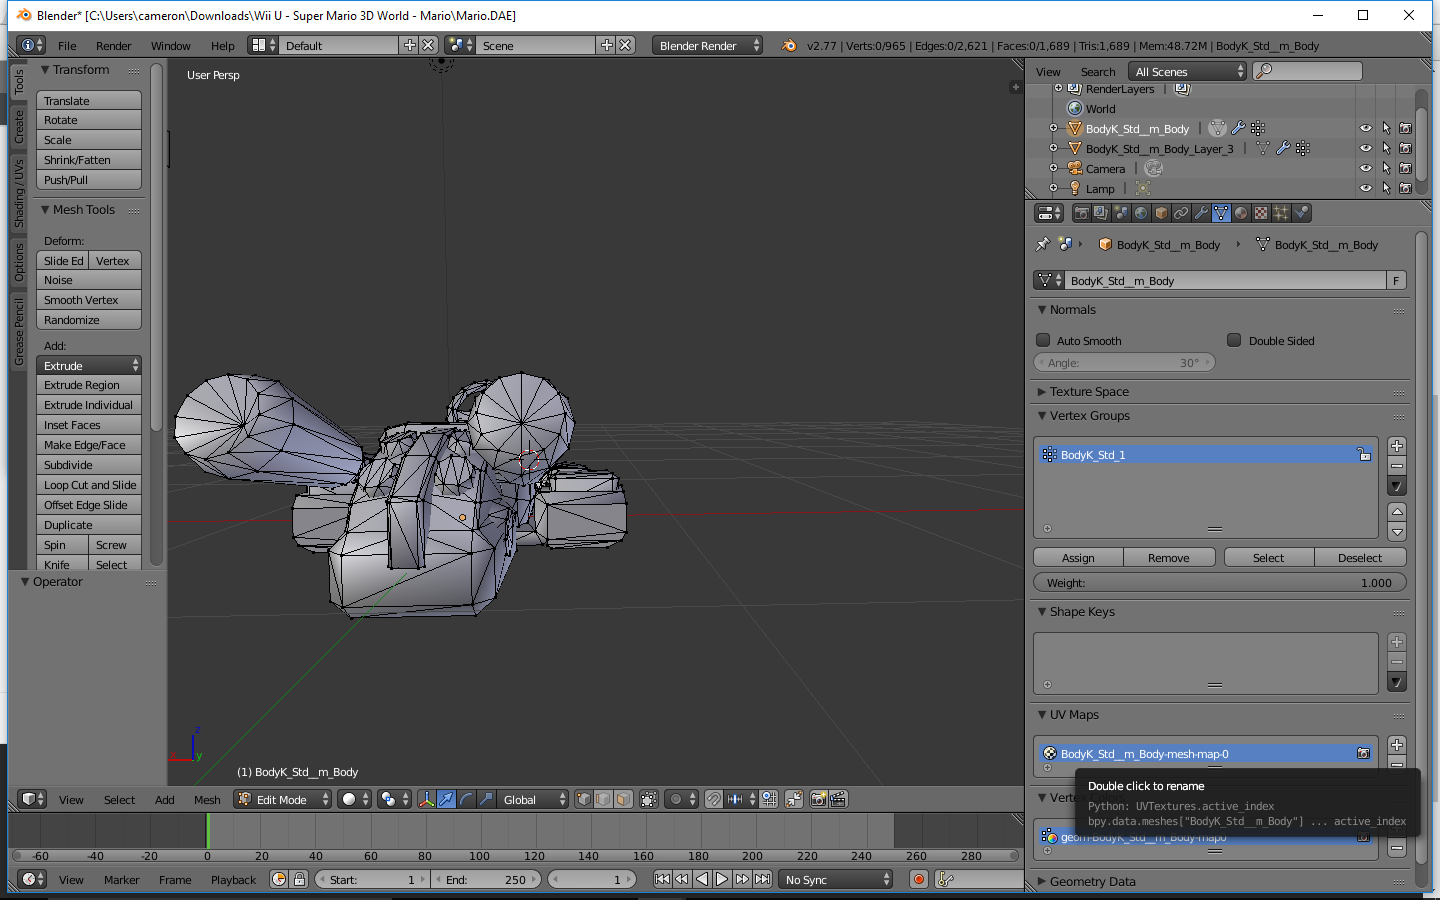Enable the Auto Smooth checkbox
The height and width of the screenshot is (900, 1440).
(x=1043, y=340)
